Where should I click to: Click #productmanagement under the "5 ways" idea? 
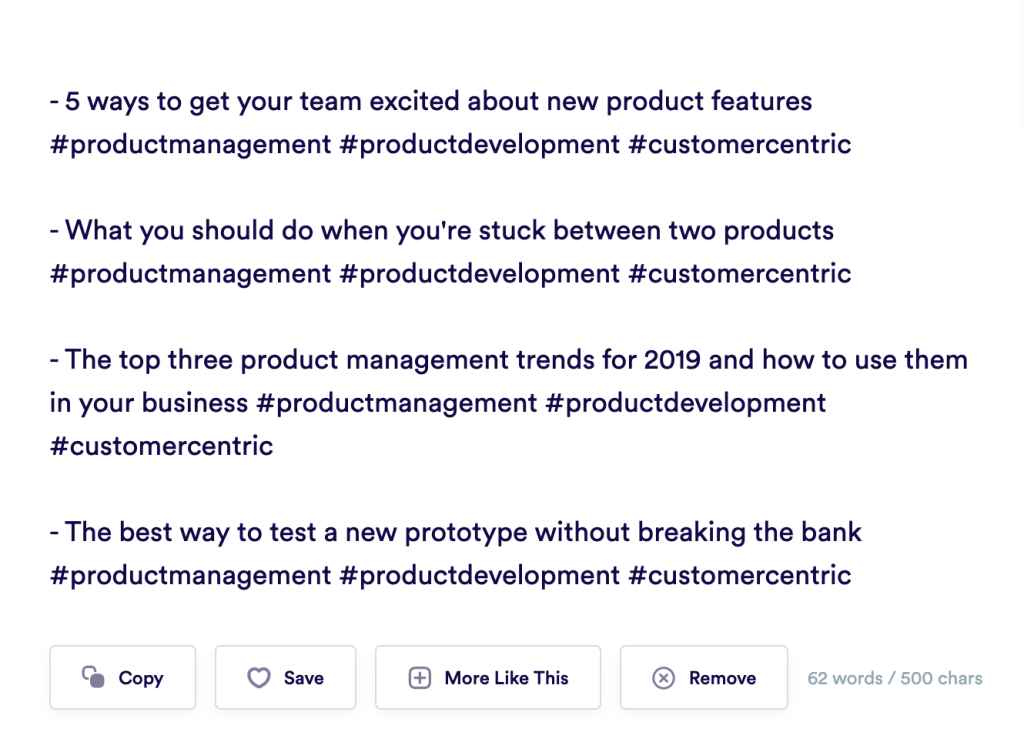[190, 144]
